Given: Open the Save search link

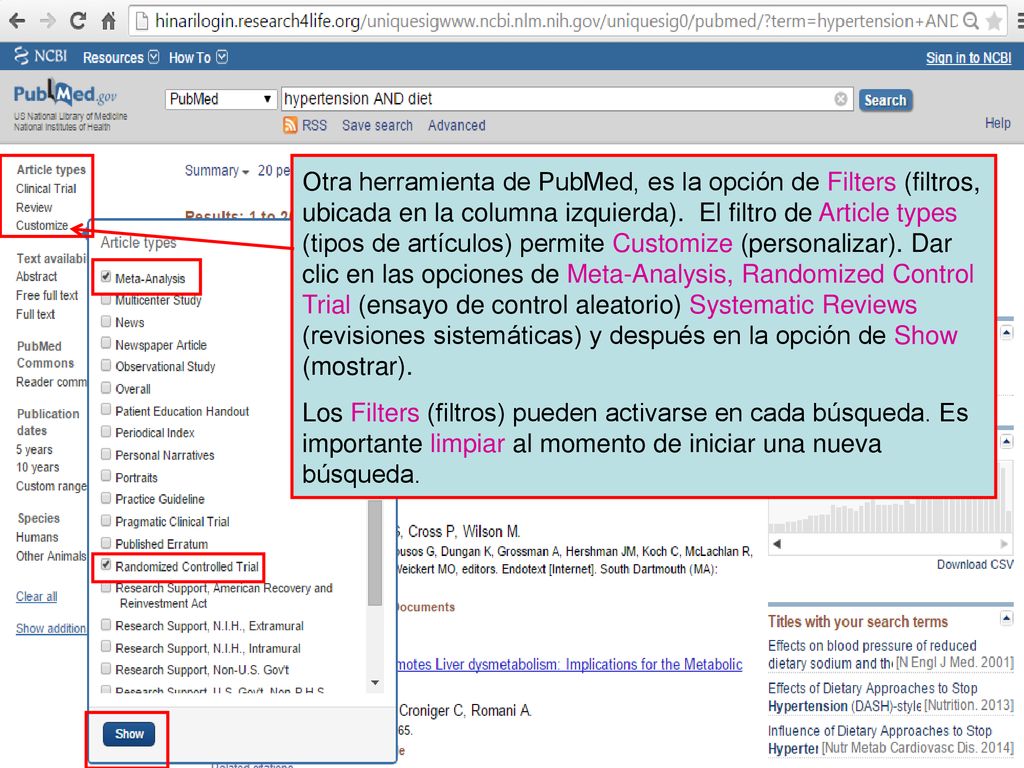Looking at the screenshot, I should coord(377,125).
